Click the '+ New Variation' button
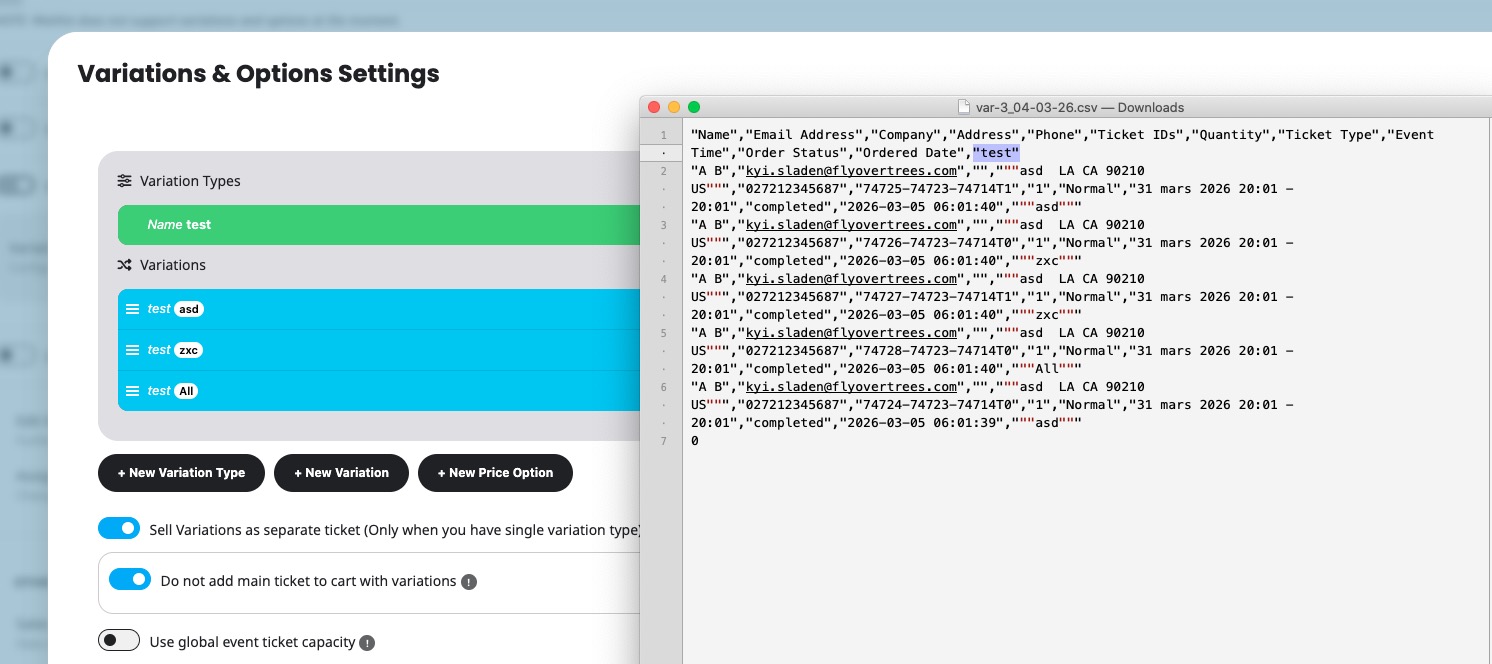Screen dimensions: 1492x664 pyautogui.click(x=341, y=473)
